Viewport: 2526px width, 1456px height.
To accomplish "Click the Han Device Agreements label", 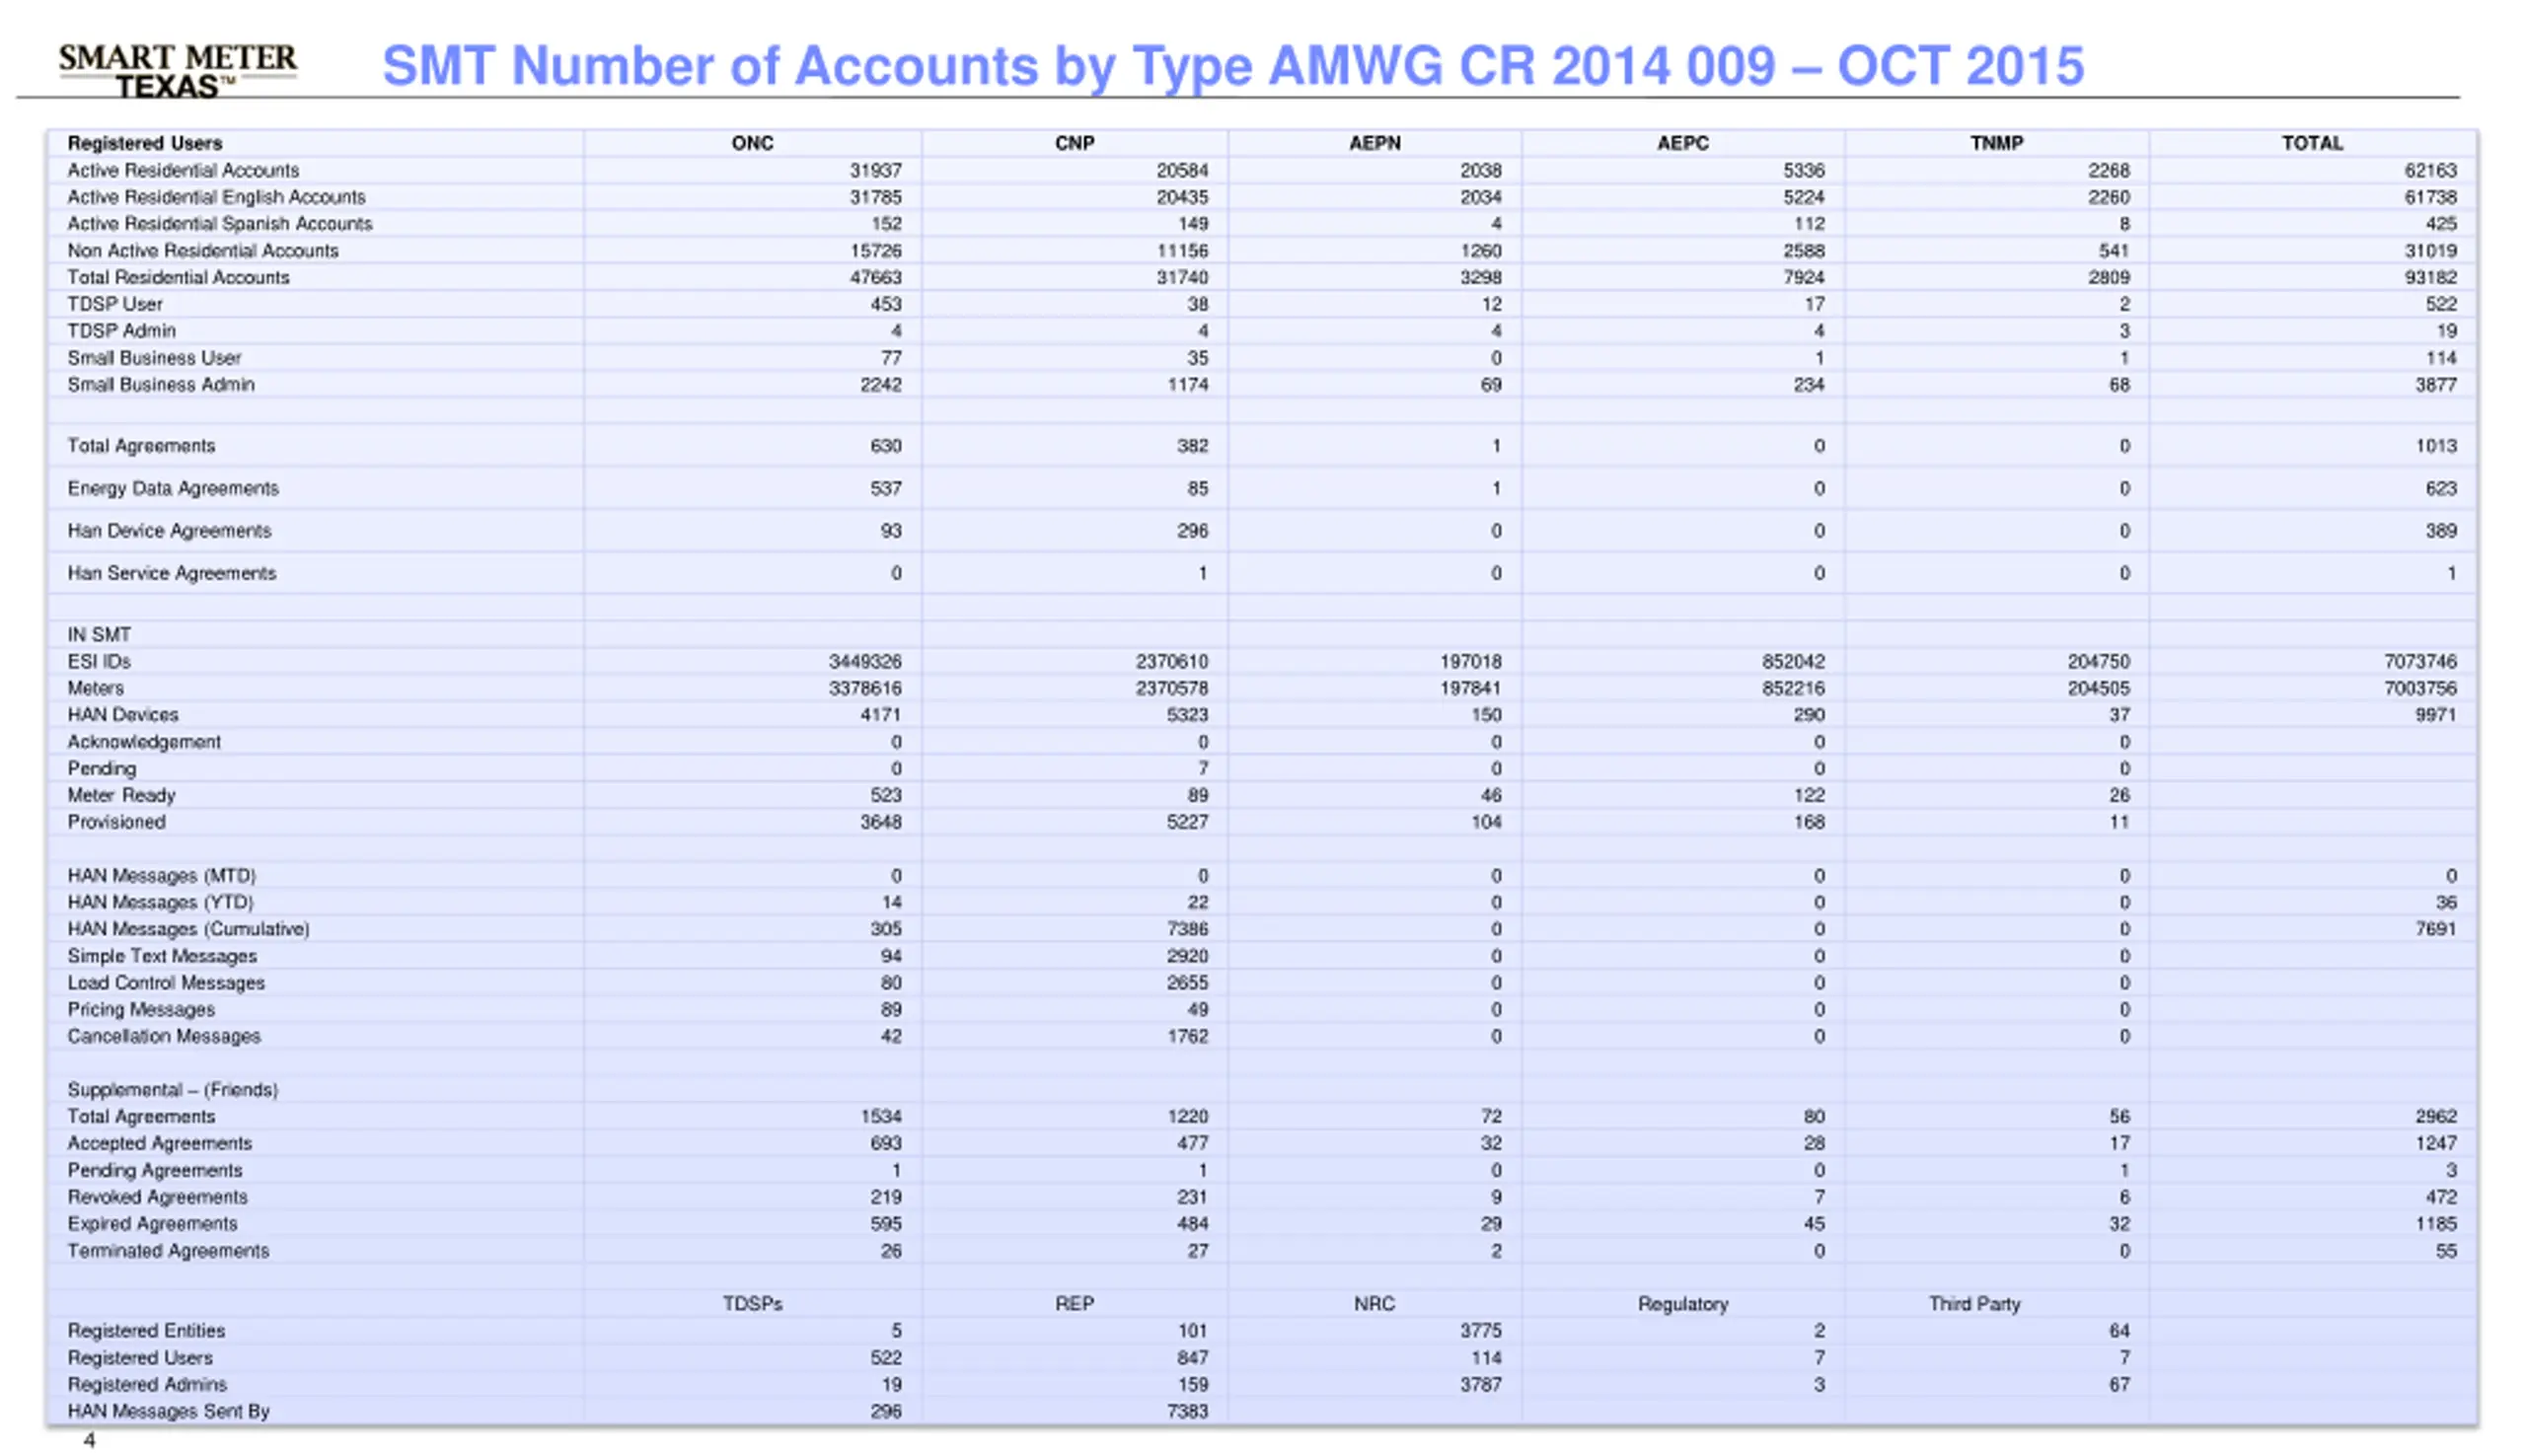I will (169, 531).
